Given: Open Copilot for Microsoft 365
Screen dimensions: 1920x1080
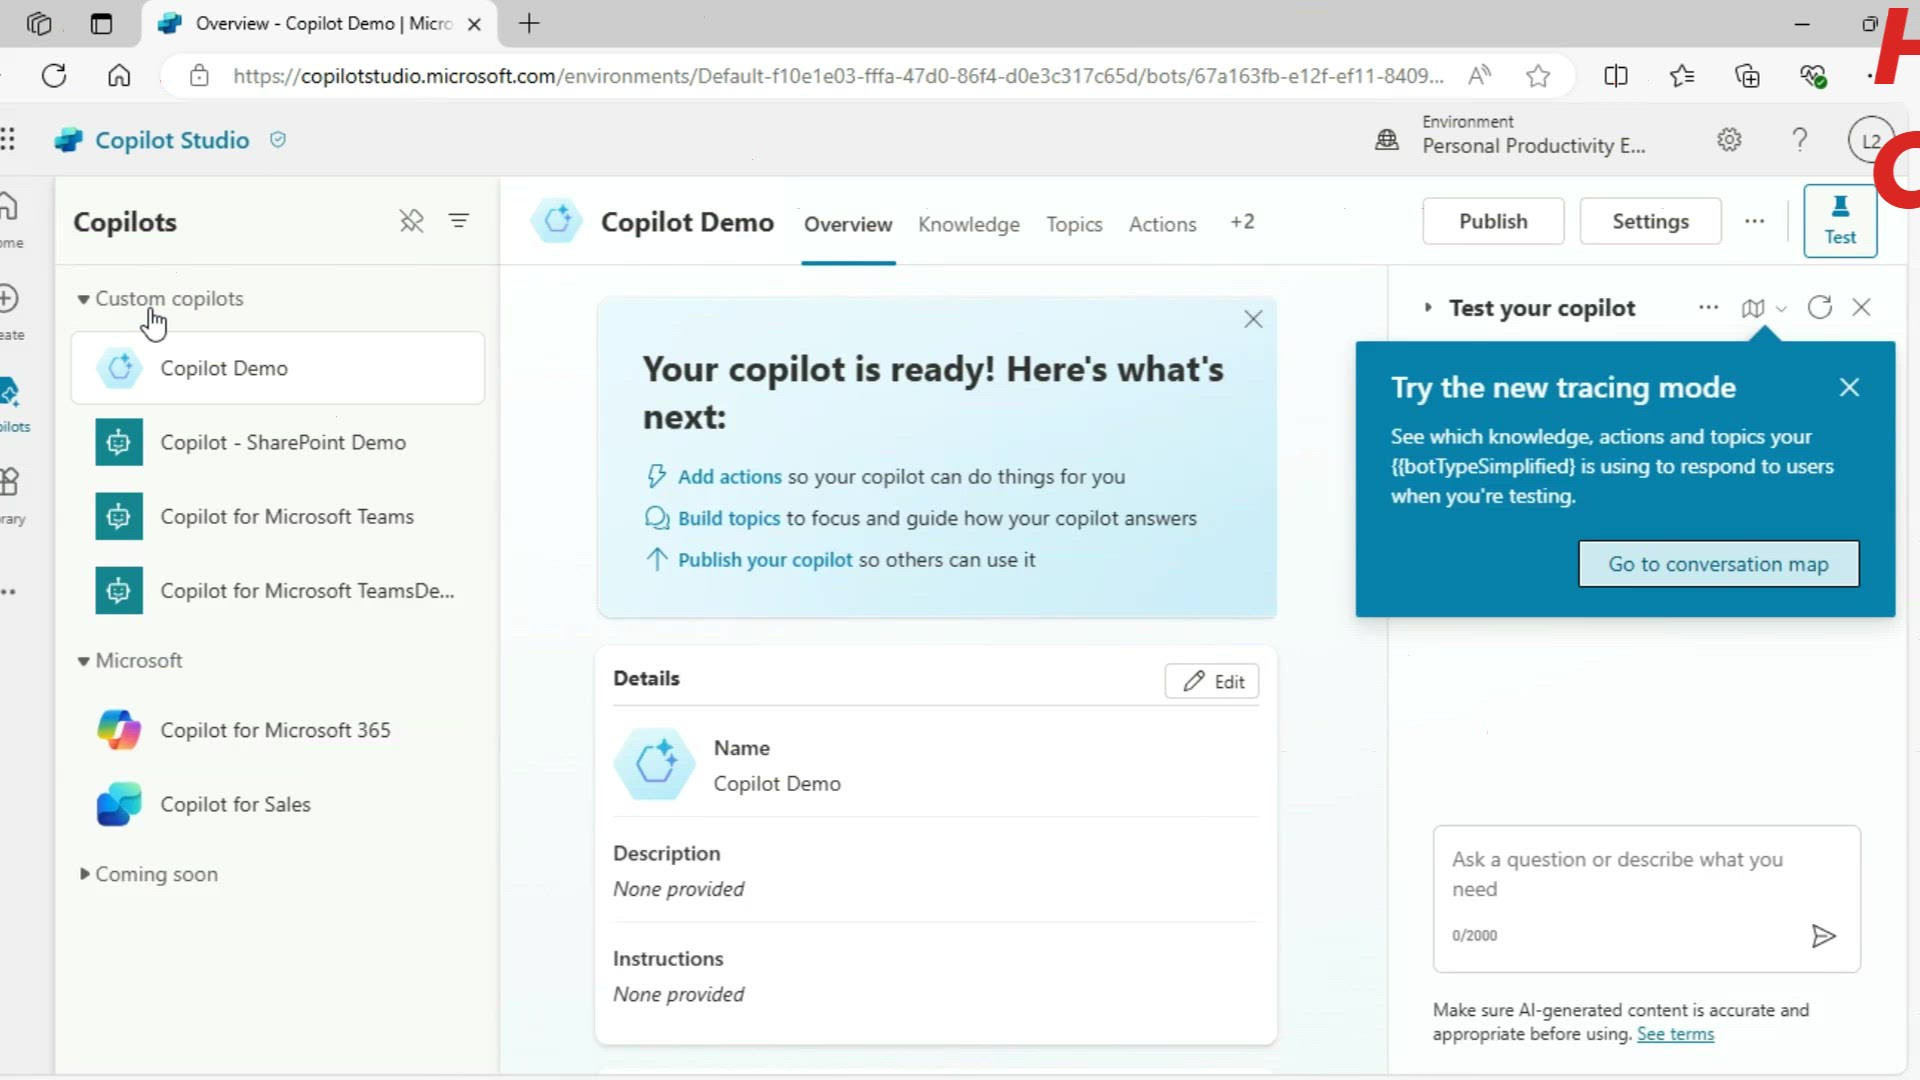Looking at the screenshot, I should pyautogui.click(x=278, y=730).
